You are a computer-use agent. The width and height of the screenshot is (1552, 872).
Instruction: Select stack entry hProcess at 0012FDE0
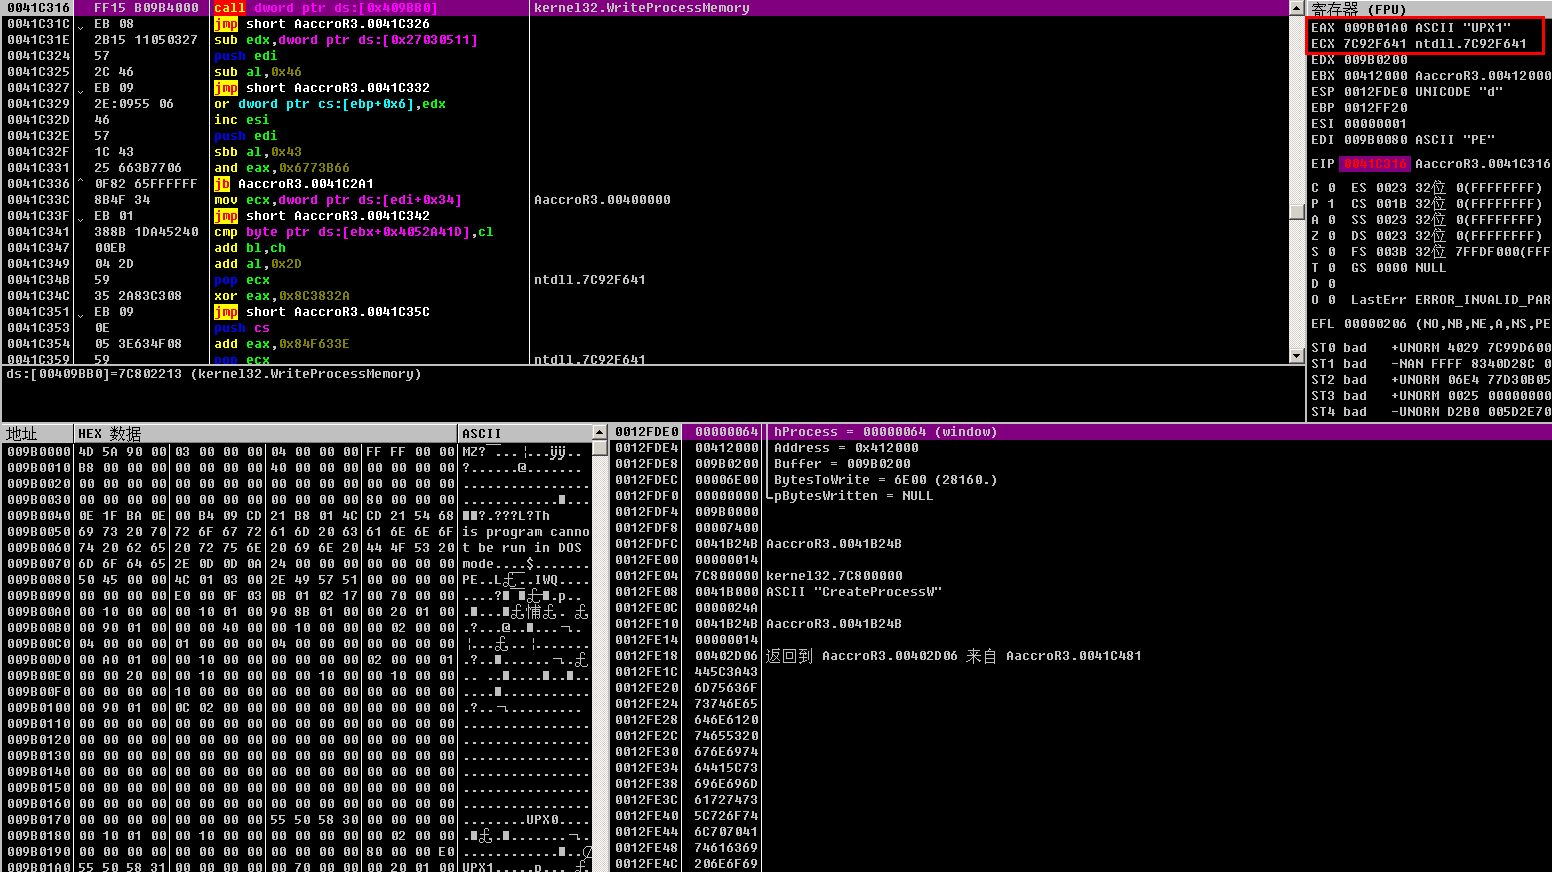tap(1081, 432)
